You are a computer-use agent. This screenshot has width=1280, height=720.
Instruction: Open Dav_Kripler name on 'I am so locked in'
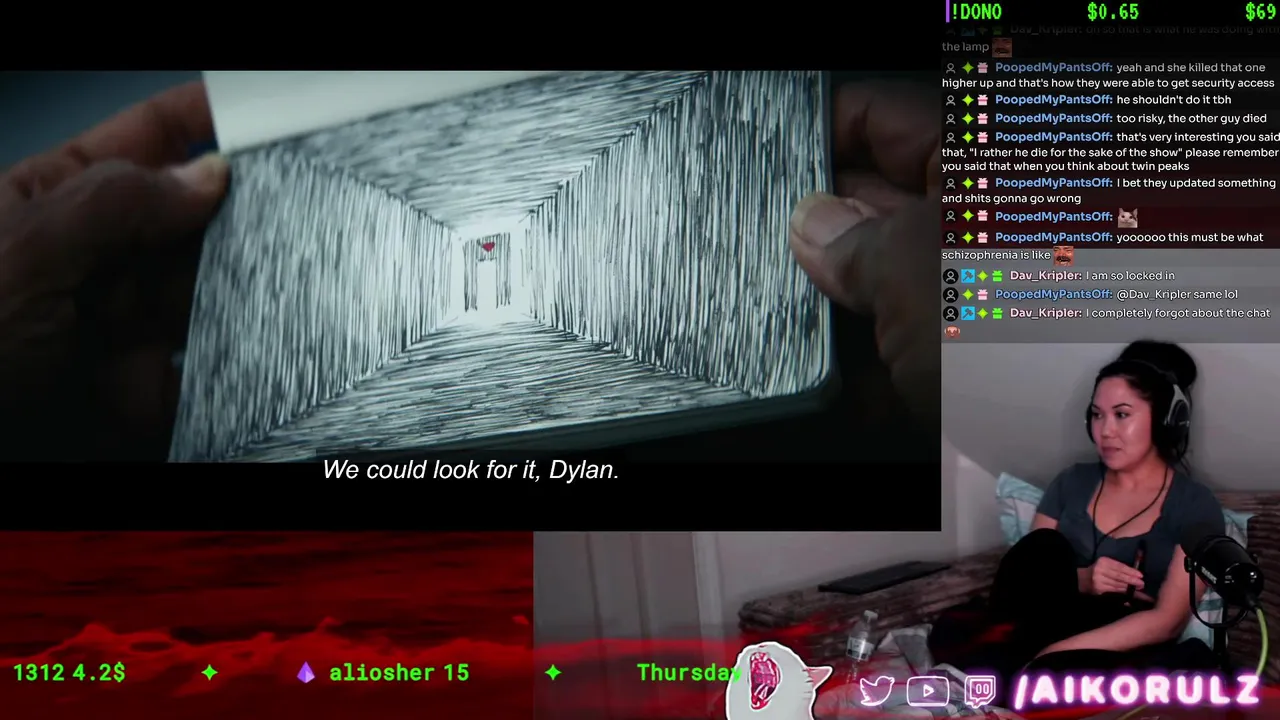click(1045, 276)
